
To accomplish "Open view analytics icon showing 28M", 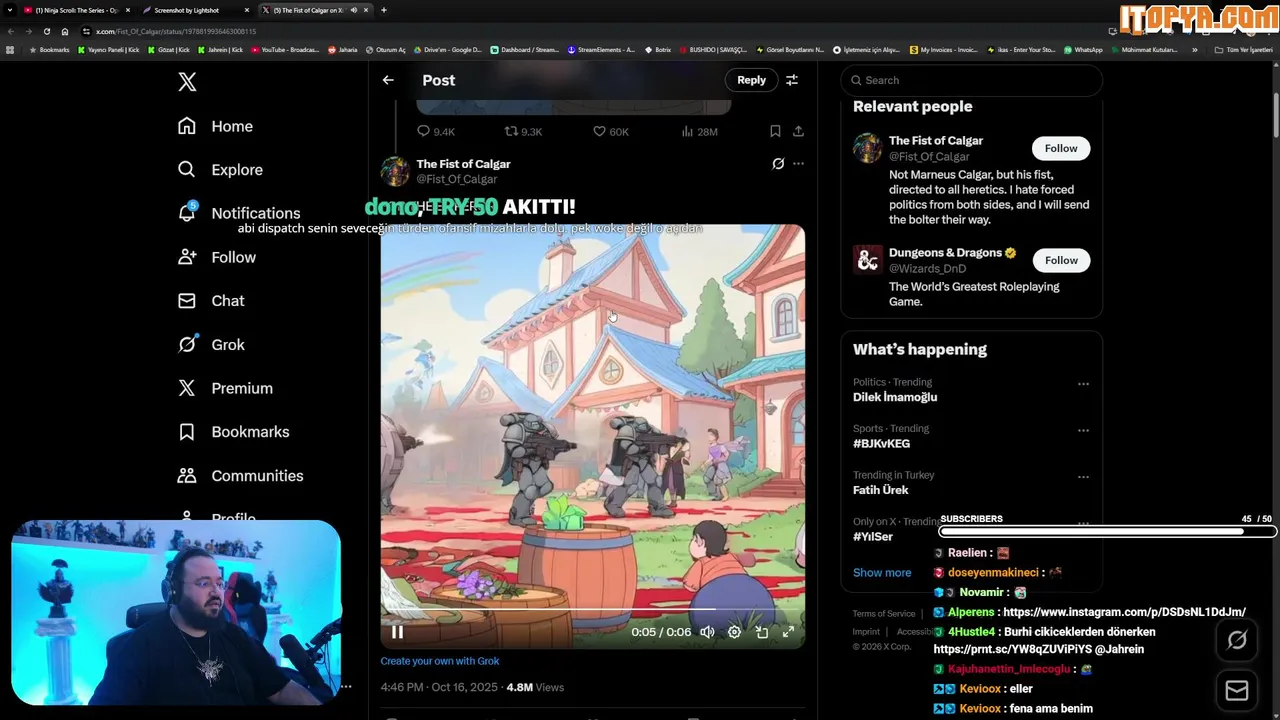I will click(x=687, y=131).
